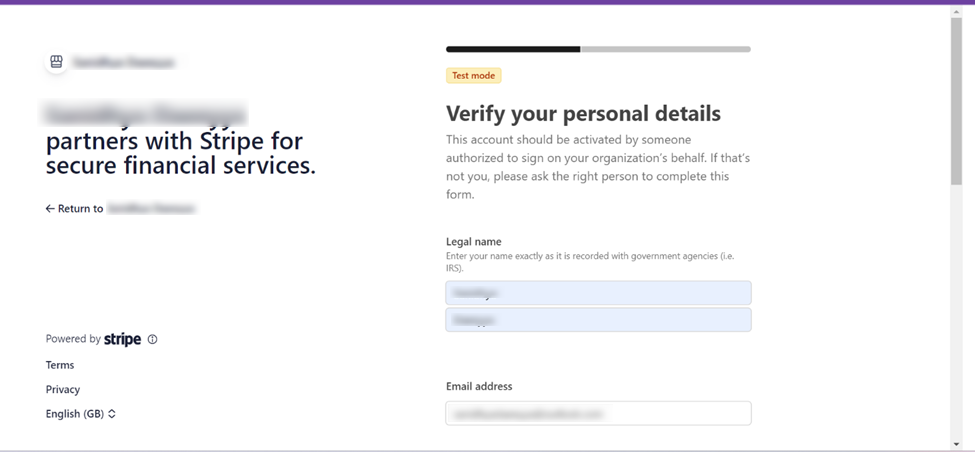Click the onboarding progress bar
Viewport: 975px width, 452px height.
point(598,49)
